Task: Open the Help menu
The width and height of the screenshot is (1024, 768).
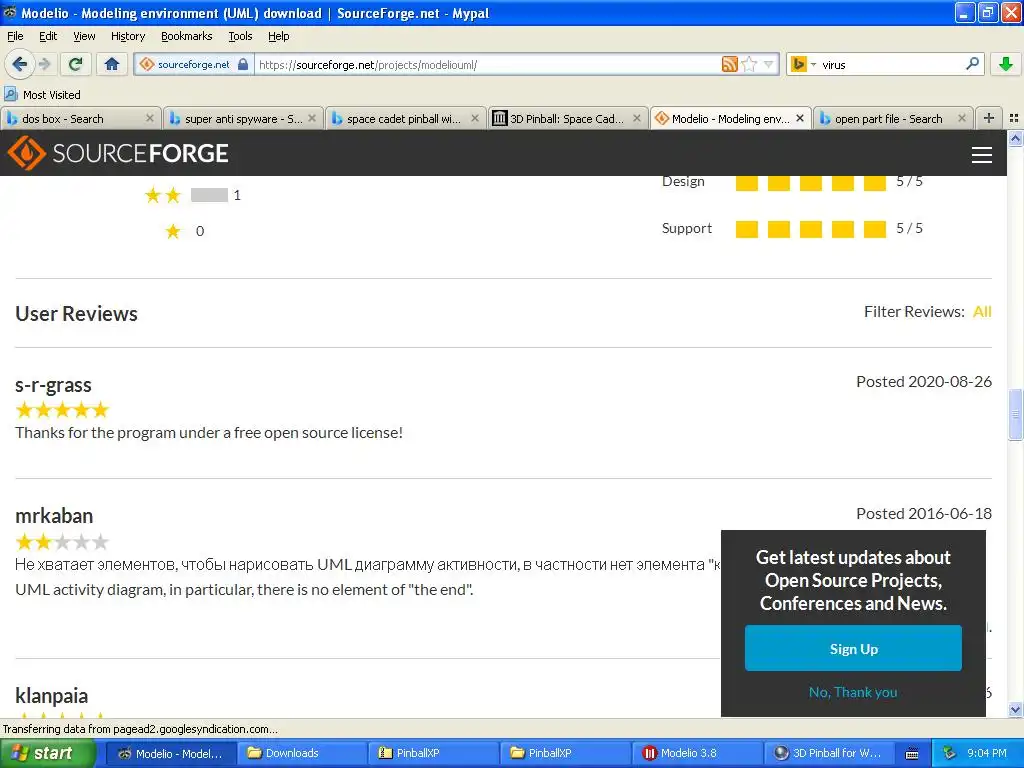Action: pos(278,36)
